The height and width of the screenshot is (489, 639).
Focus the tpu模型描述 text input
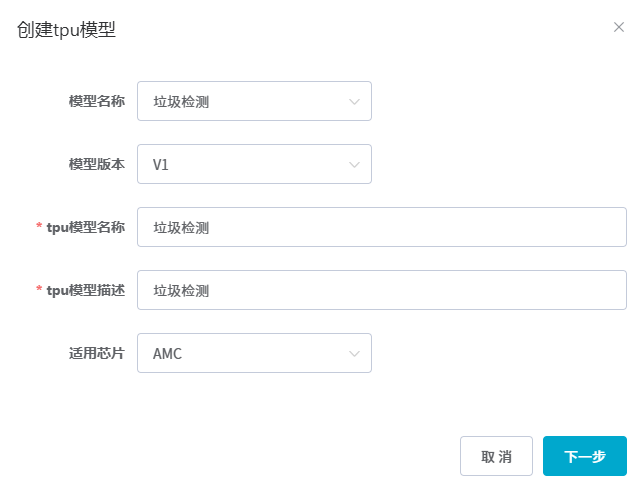(x=381, y=290)
